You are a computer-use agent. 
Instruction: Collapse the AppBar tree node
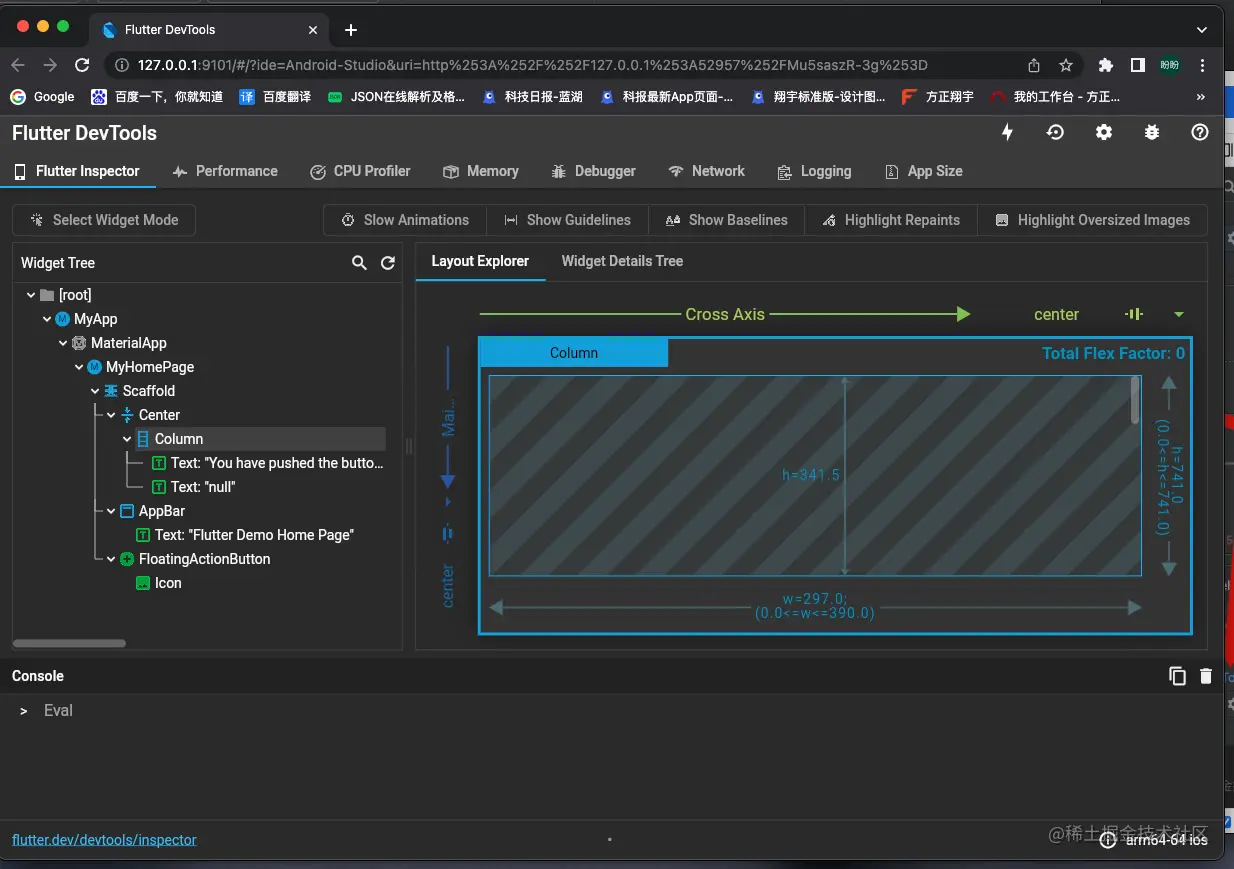tap(111, 511)
